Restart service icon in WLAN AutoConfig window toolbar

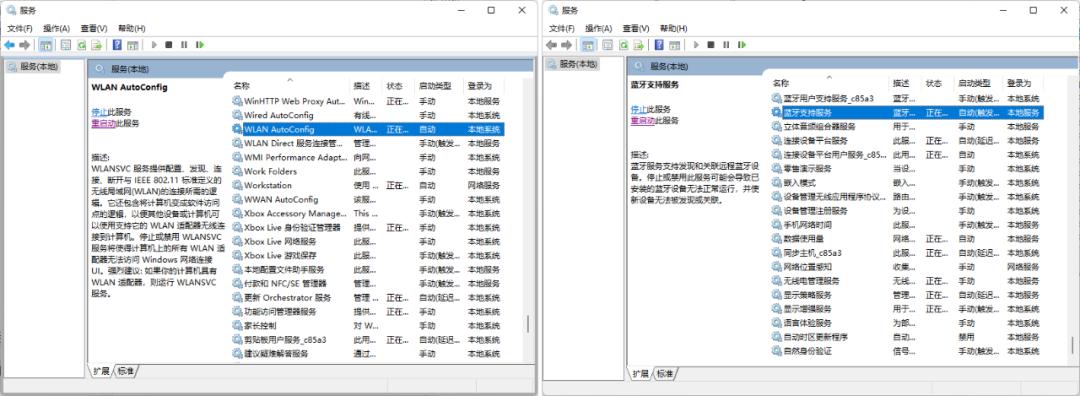click(200, 45)
